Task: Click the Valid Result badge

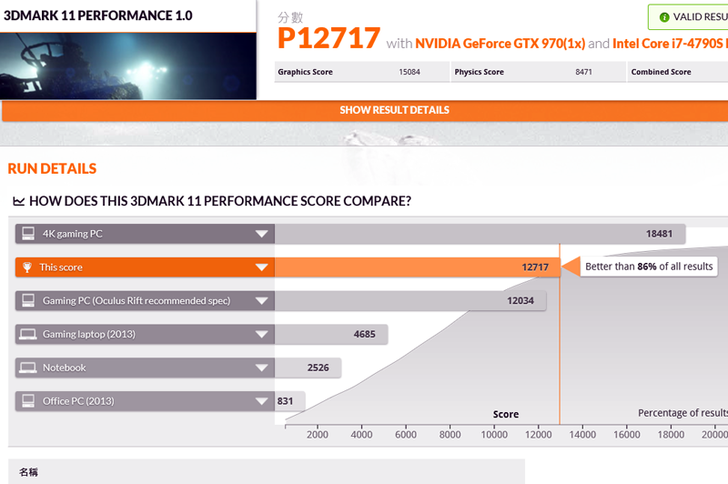Action: tap(690, 17)
